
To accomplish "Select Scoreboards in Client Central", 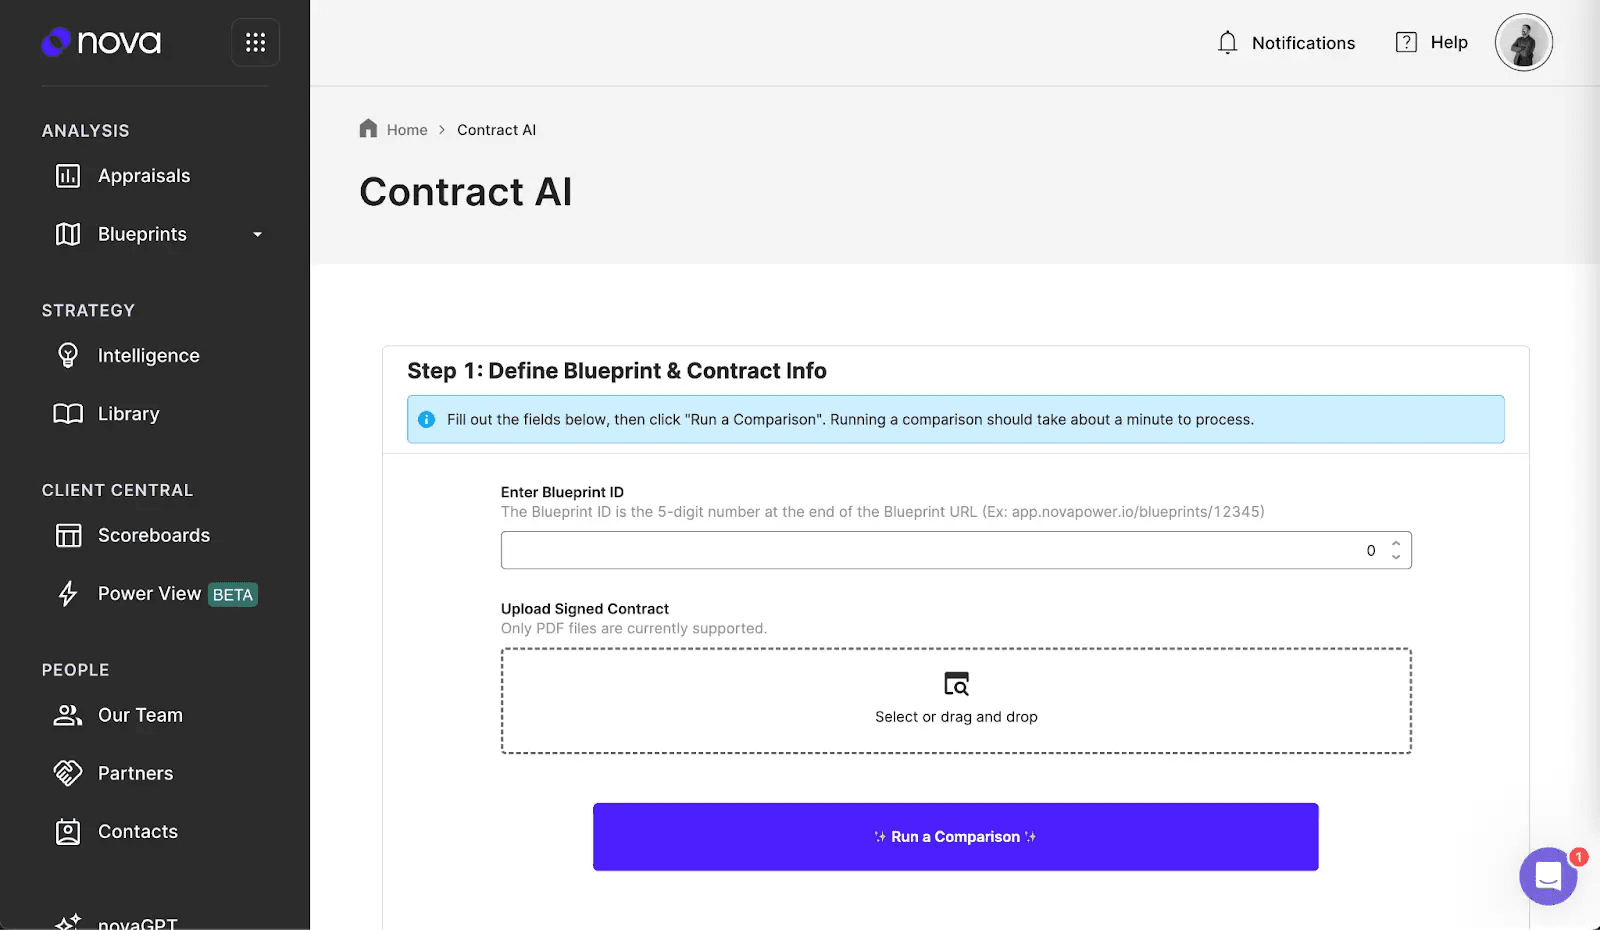I will 153,535.
